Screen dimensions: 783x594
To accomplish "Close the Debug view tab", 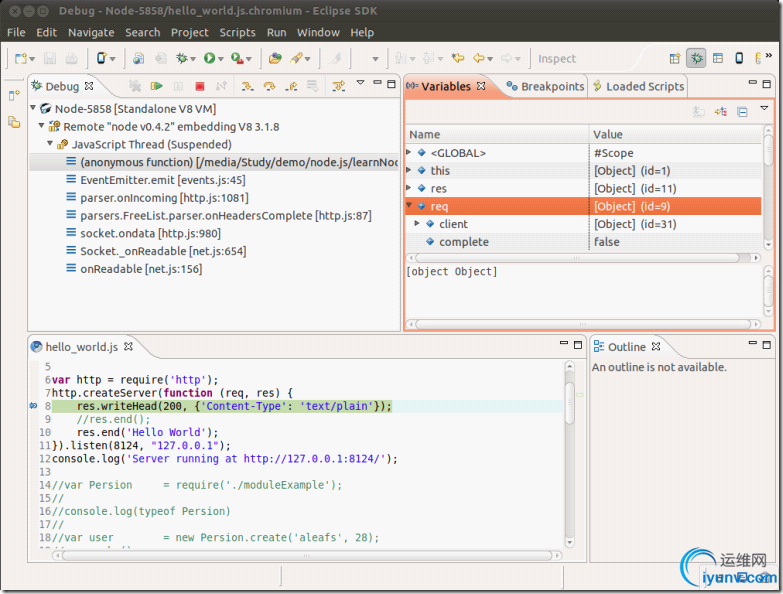I will (89, 86).
